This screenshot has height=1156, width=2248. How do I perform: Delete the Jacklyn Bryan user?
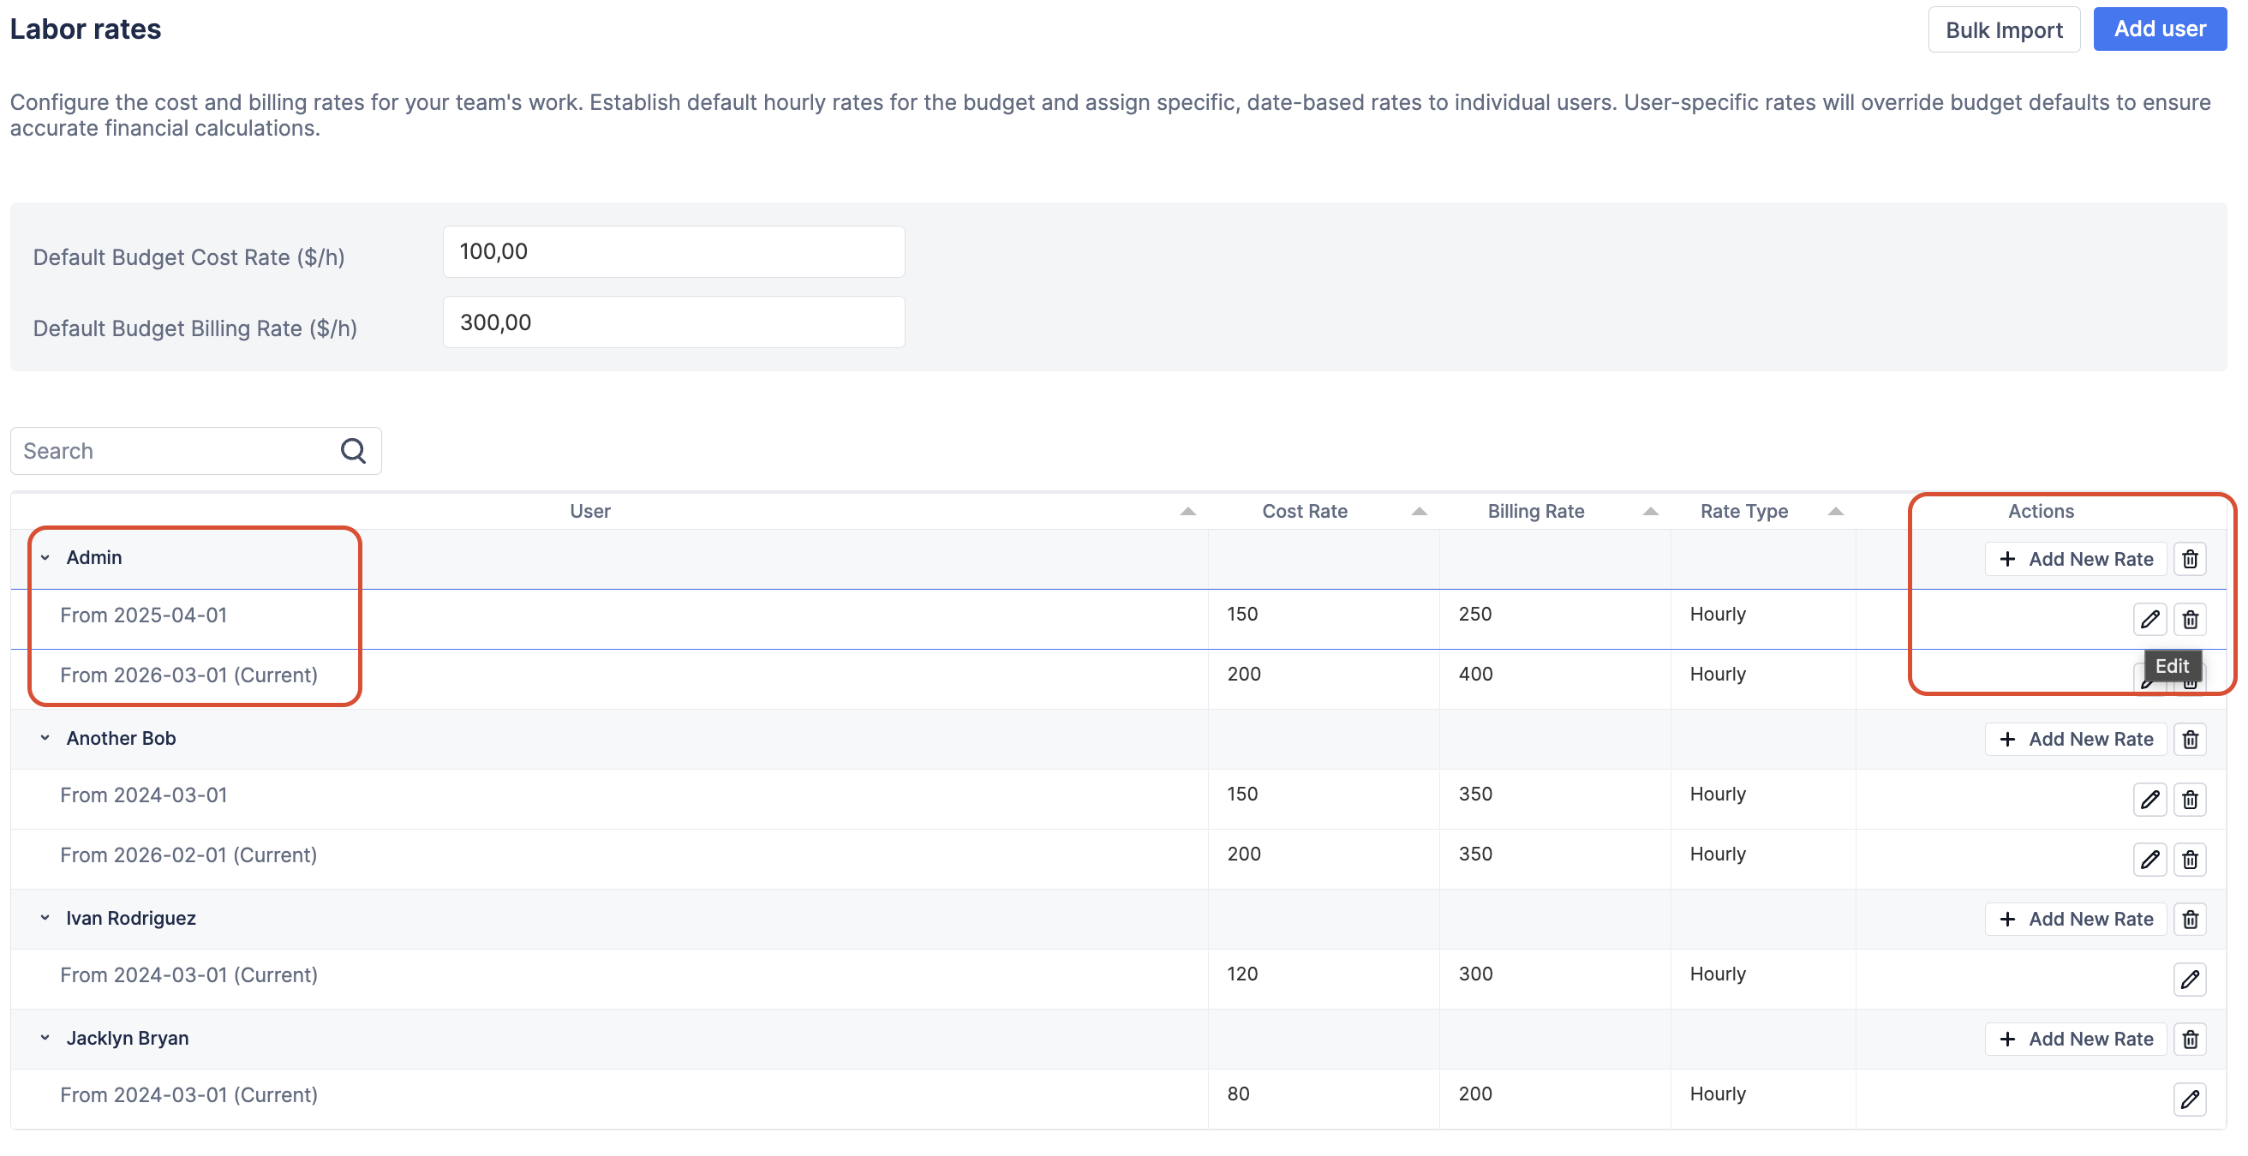[2190, 1039]
